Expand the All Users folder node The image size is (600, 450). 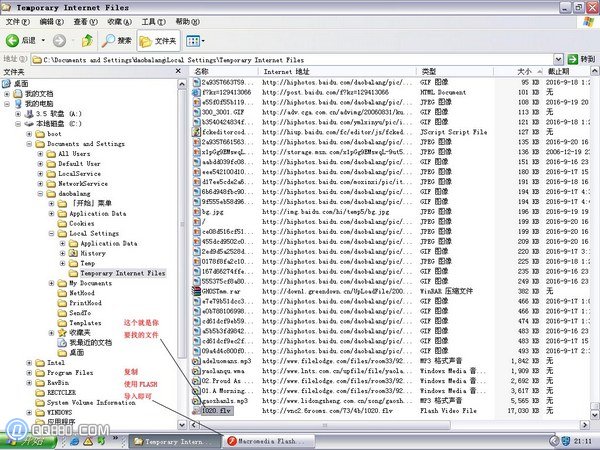(40, 154)
